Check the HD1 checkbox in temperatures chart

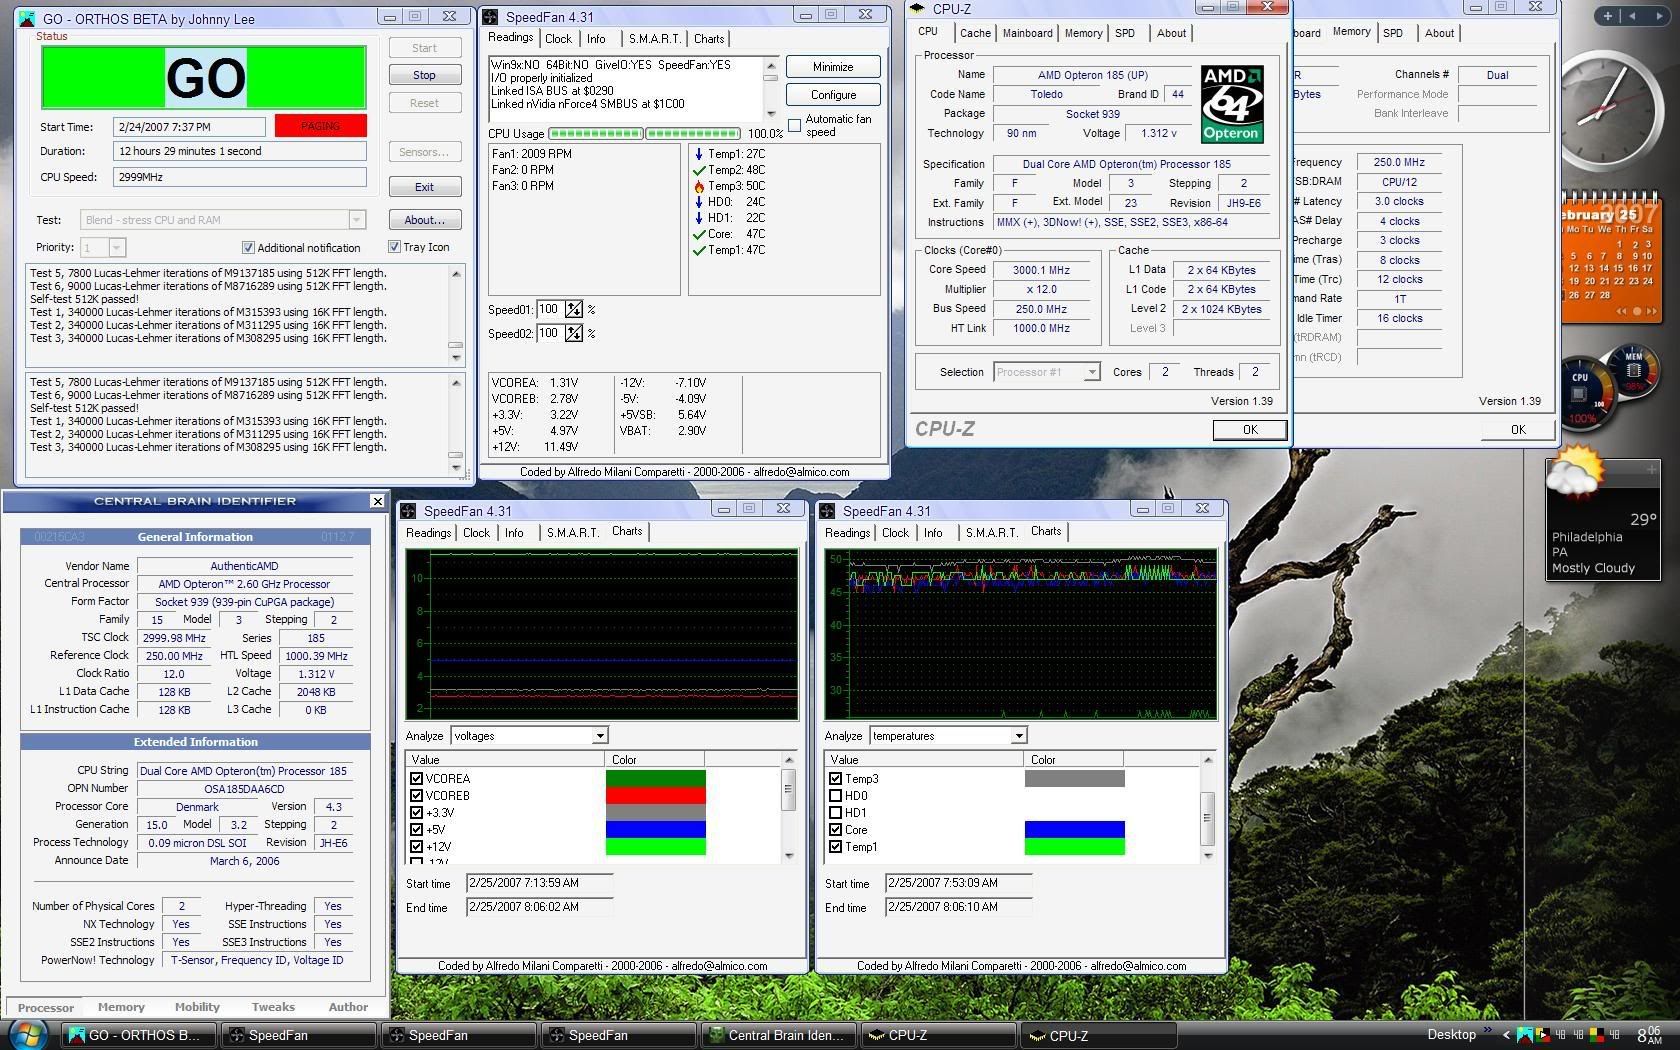835,813
